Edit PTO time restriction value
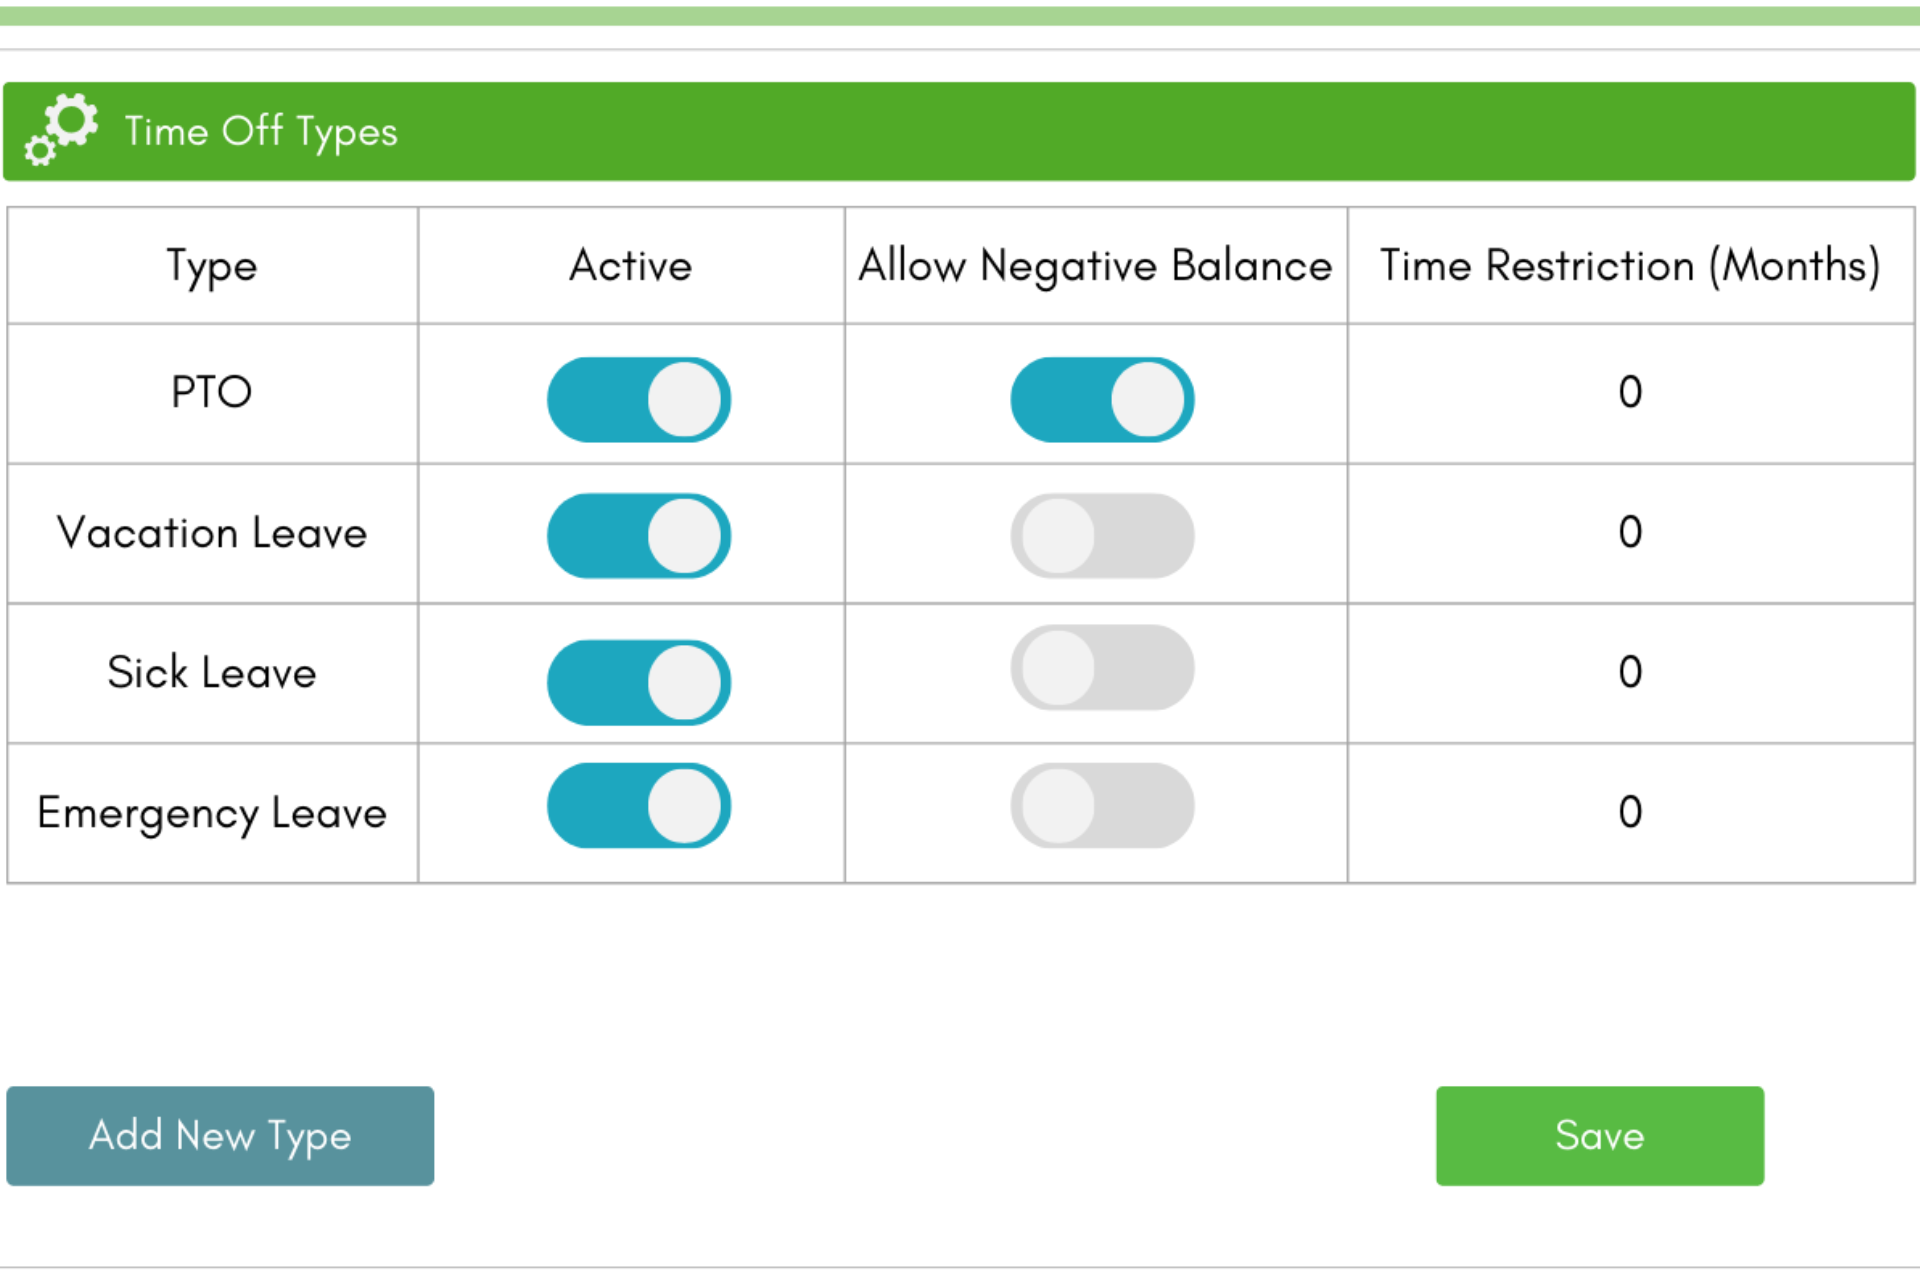Image resolution: width=1920 pixels, height=1281 pixels. tap(1630, 392)
